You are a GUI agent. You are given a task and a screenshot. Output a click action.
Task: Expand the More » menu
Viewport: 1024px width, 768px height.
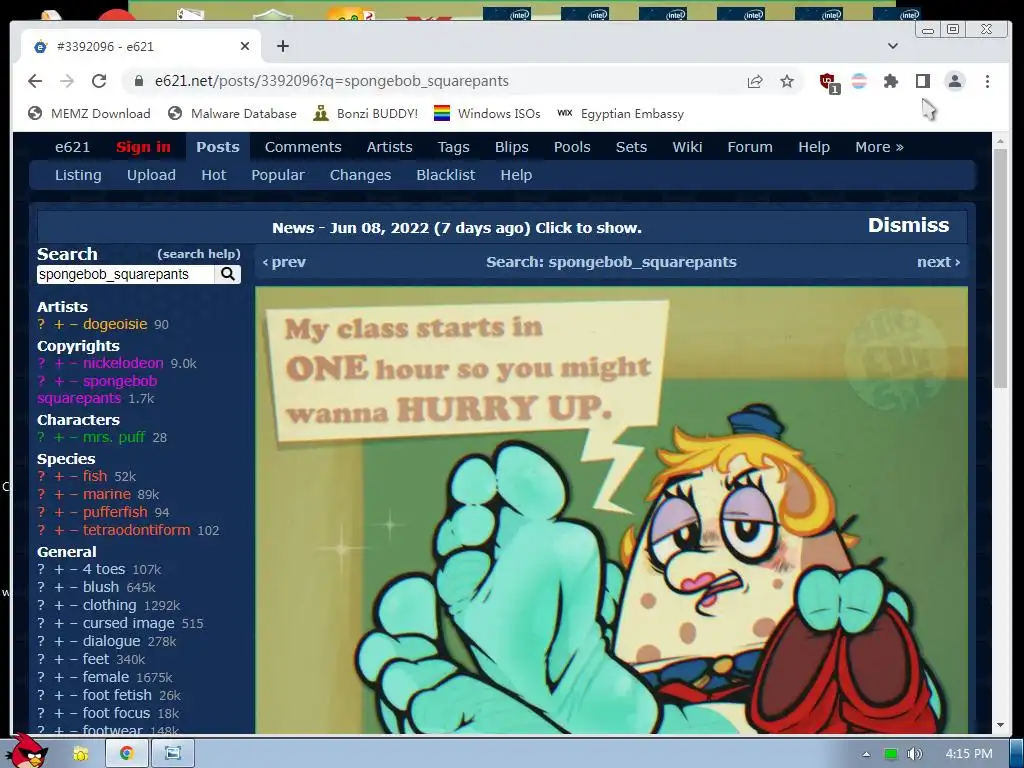(879, 147)
